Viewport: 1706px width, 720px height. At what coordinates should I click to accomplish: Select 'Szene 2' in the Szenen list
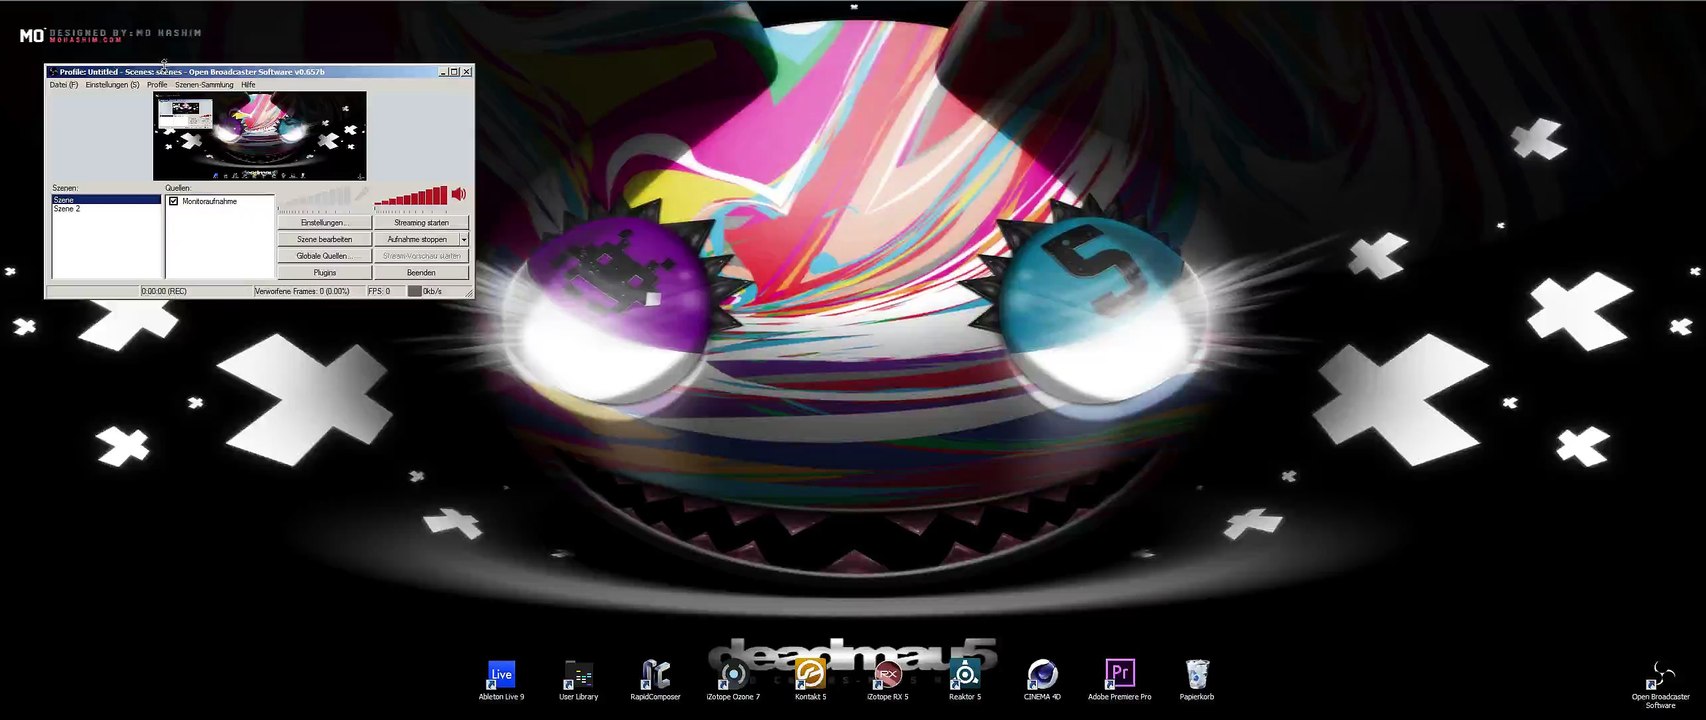tap(106, 209)
